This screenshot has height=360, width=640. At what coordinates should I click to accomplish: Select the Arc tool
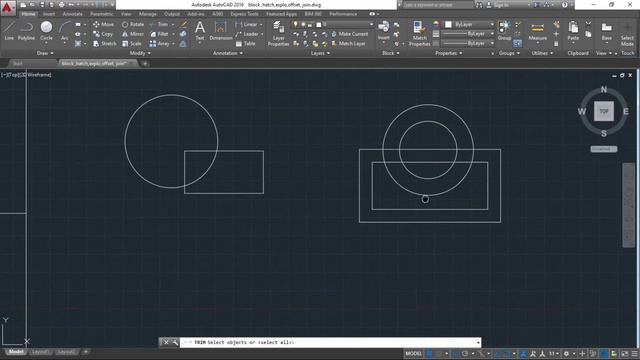point(64,31)
